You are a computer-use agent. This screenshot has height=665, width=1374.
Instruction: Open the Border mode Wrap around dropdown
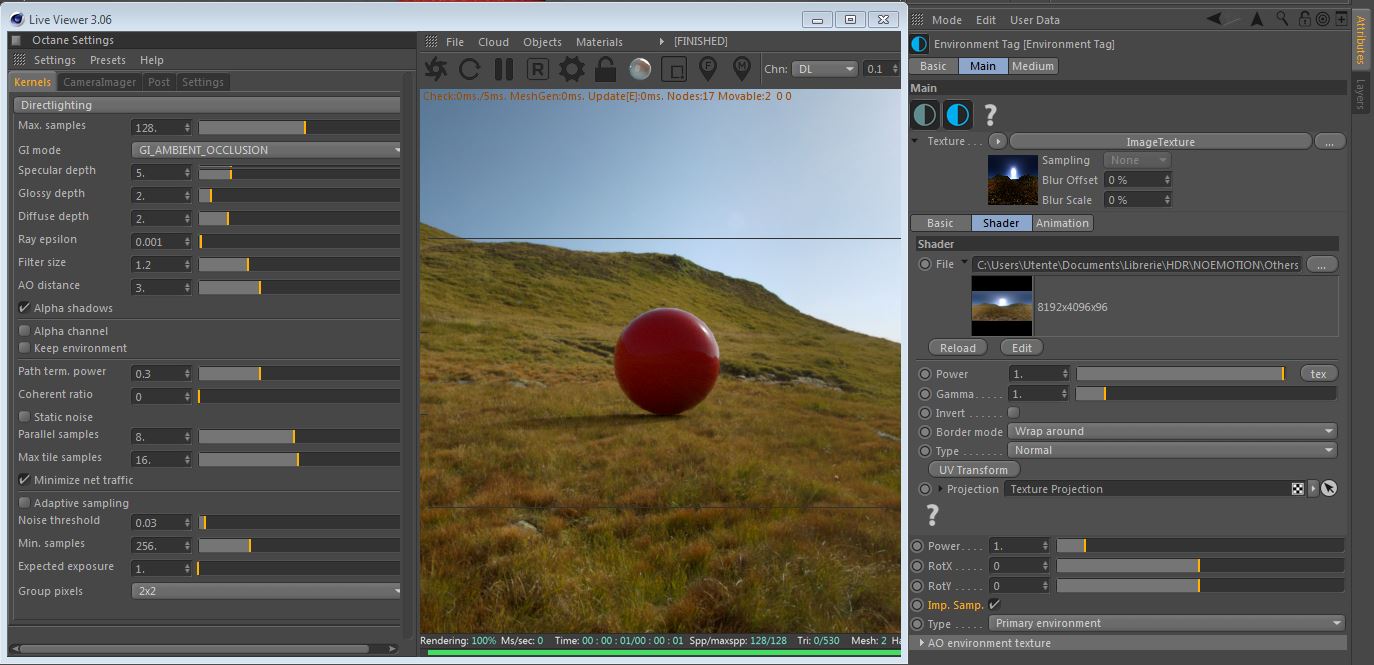[x=1172, y=432]
